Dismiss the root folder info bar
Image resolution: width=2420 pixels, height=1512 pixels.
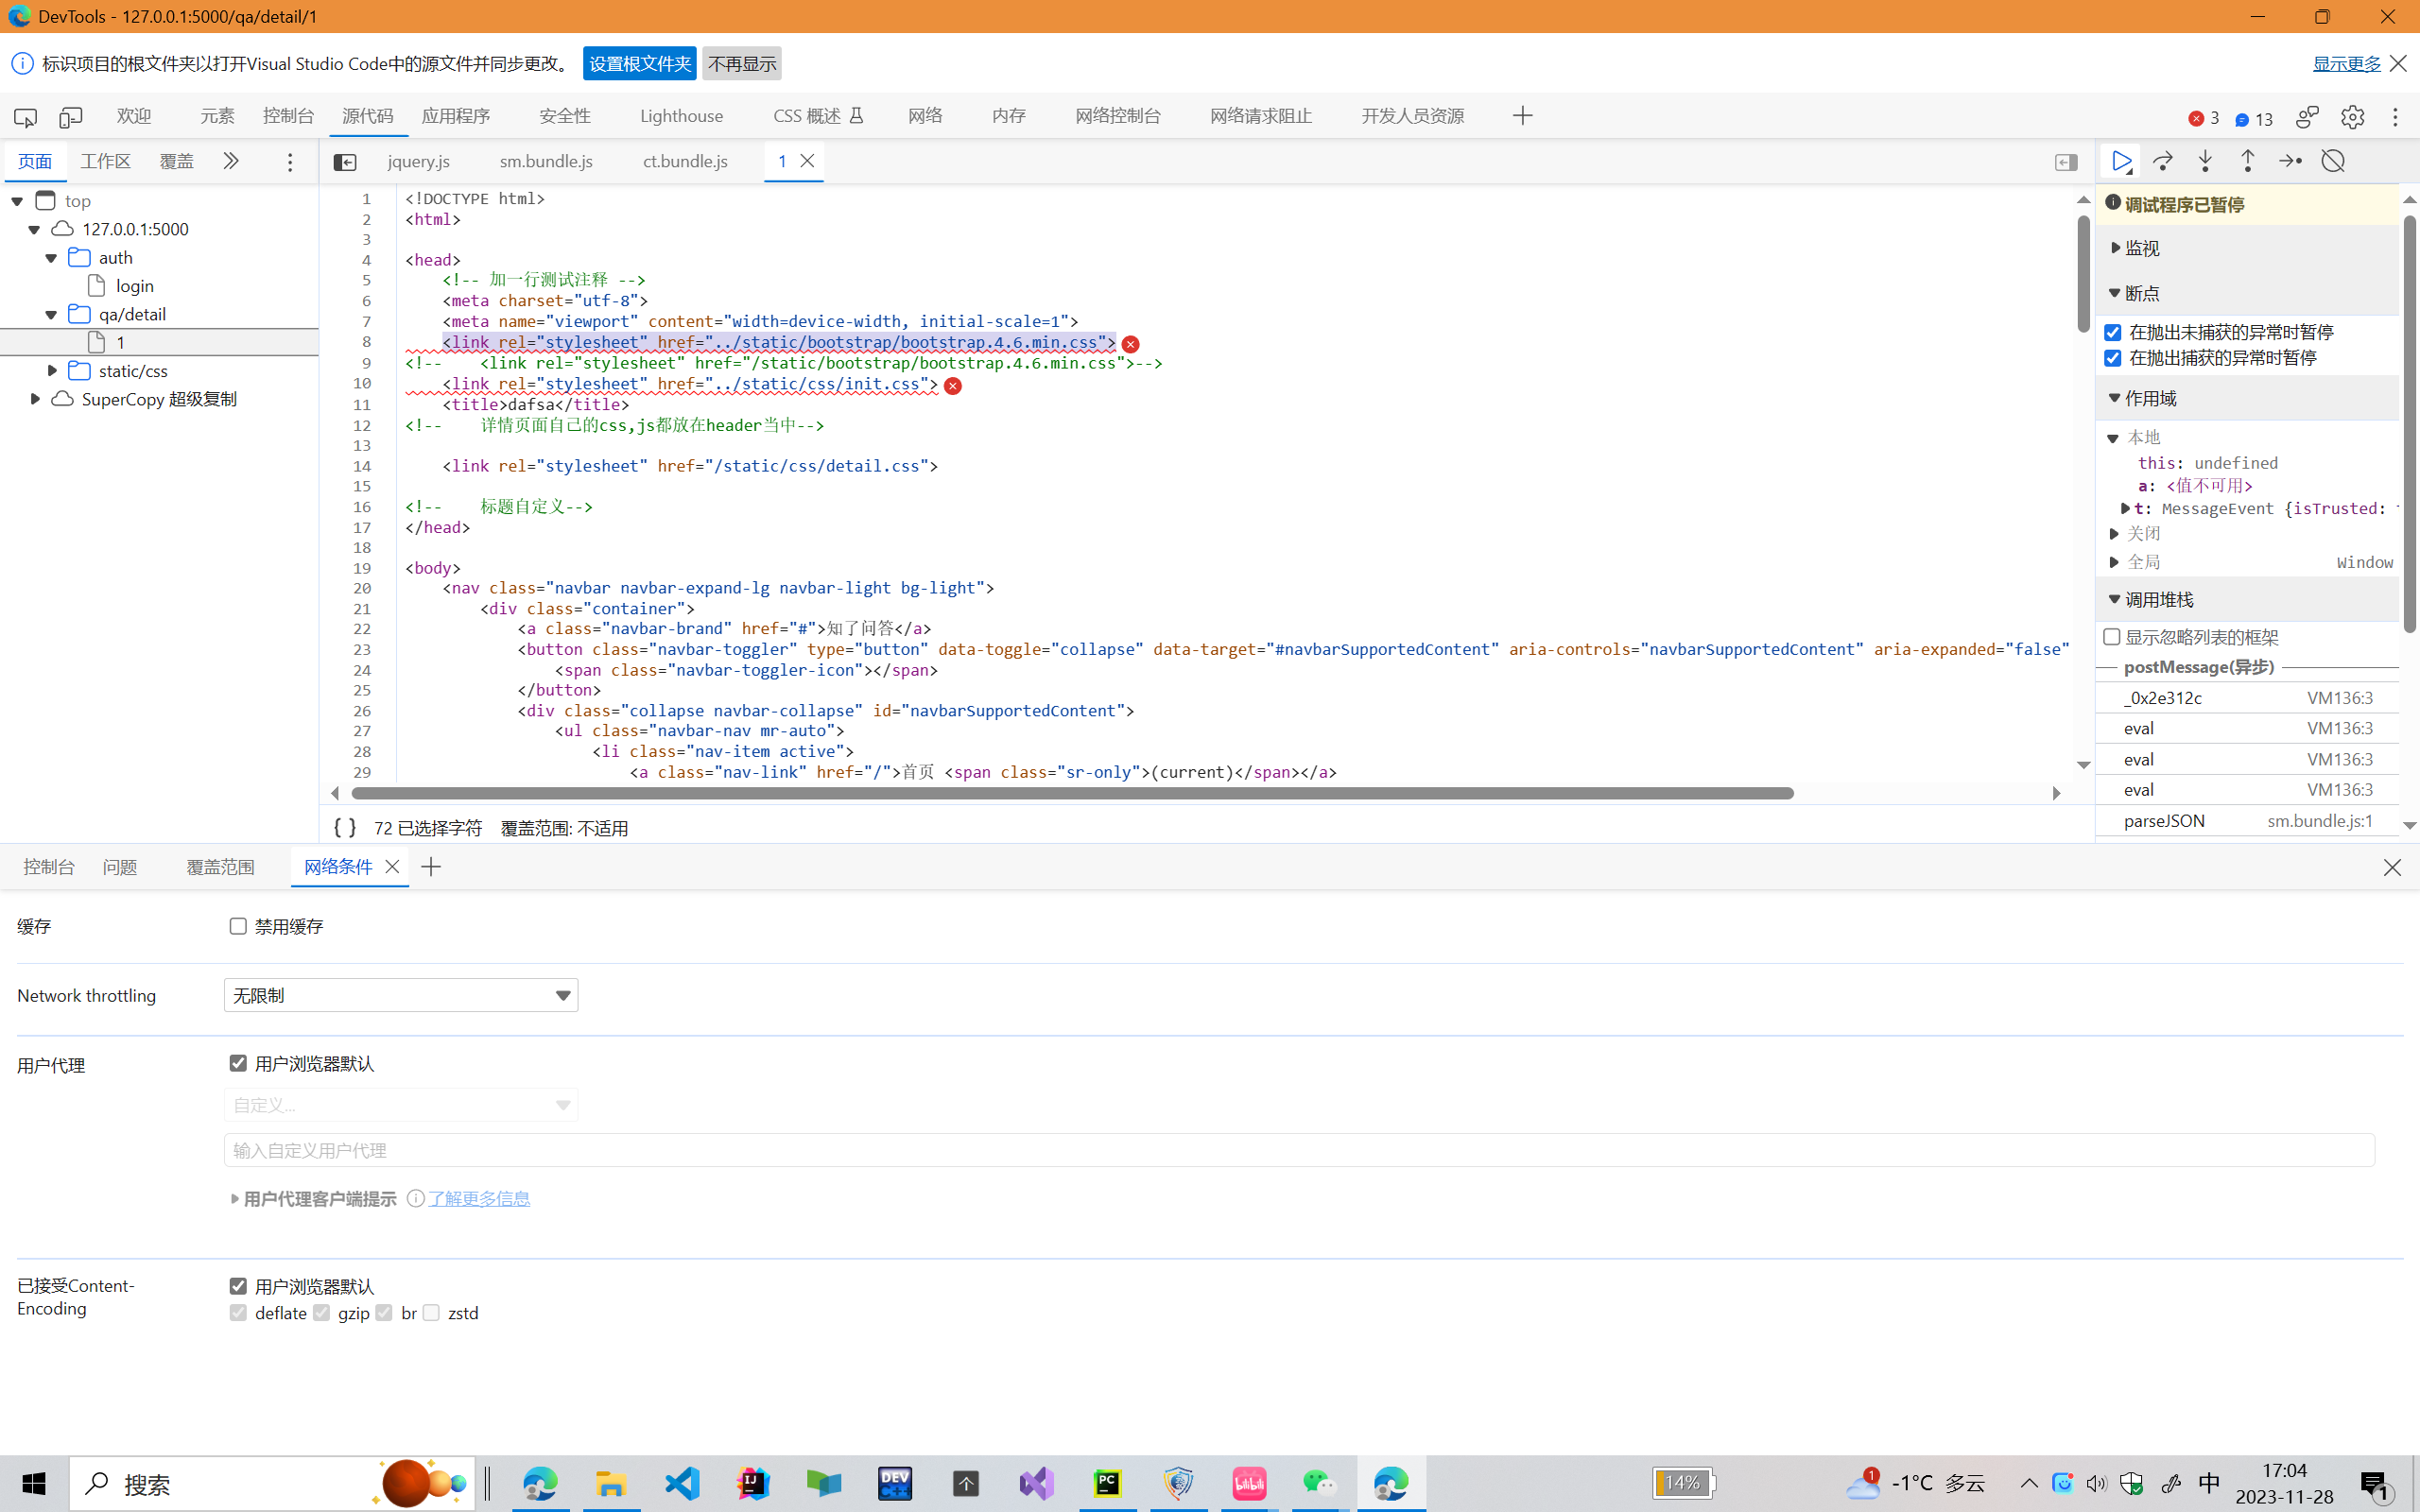click(x=2398, y=63)
